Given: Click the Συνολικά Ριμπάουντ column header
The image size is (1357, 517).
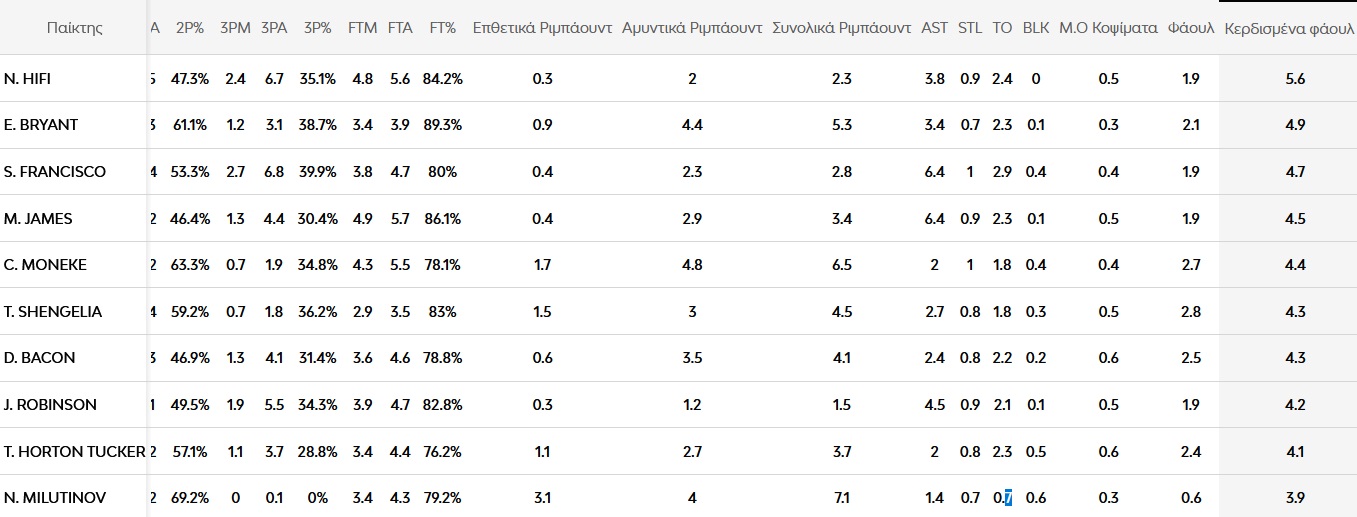Looking at the screenshot, I should click(842, 27).
